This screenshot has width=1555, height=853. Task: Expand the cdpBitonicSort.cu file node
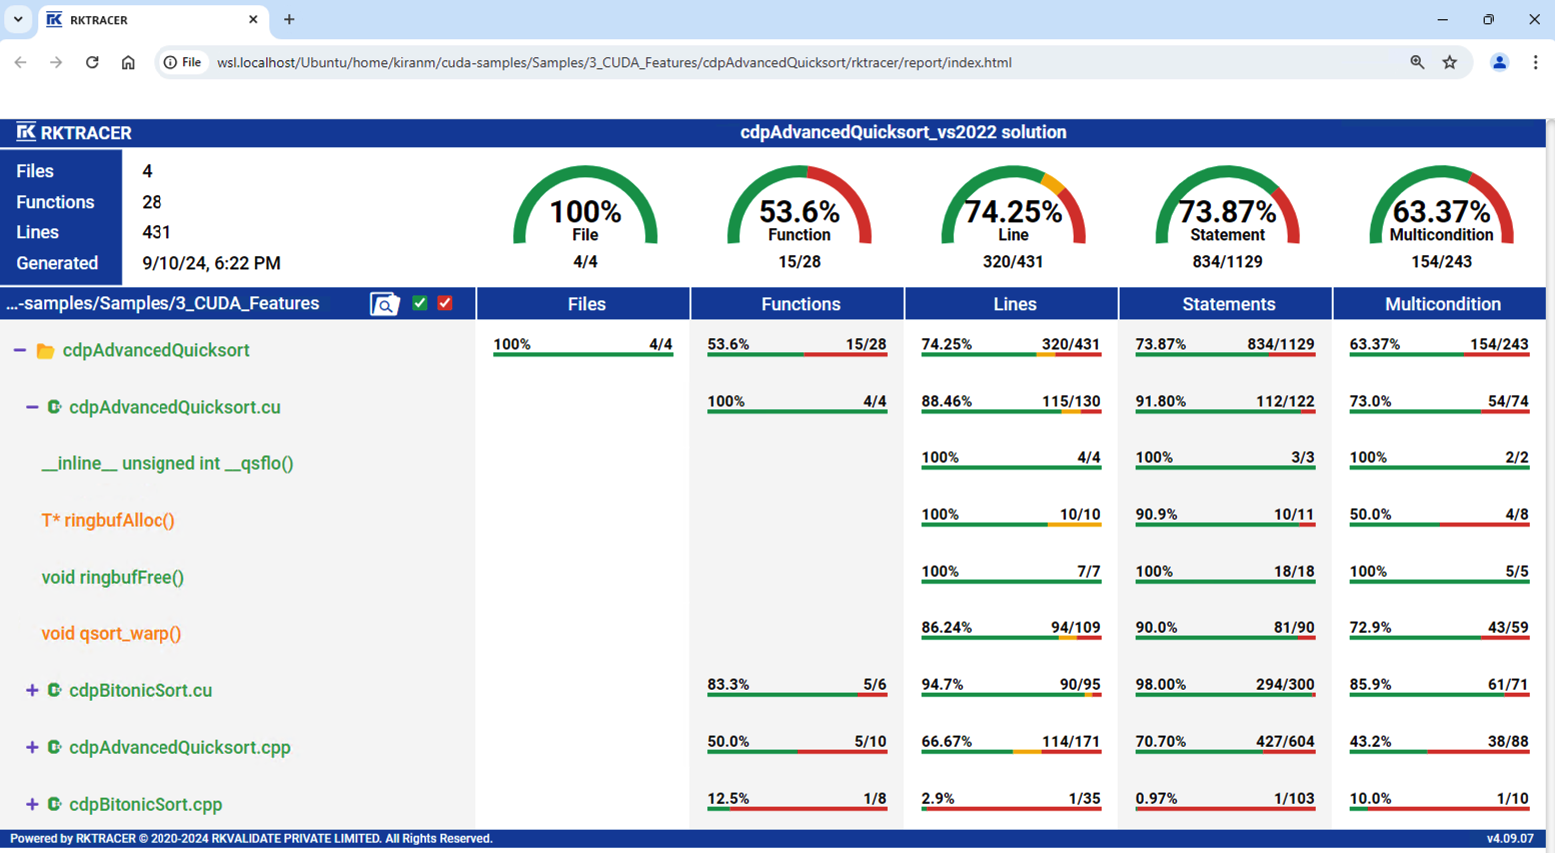32,690
